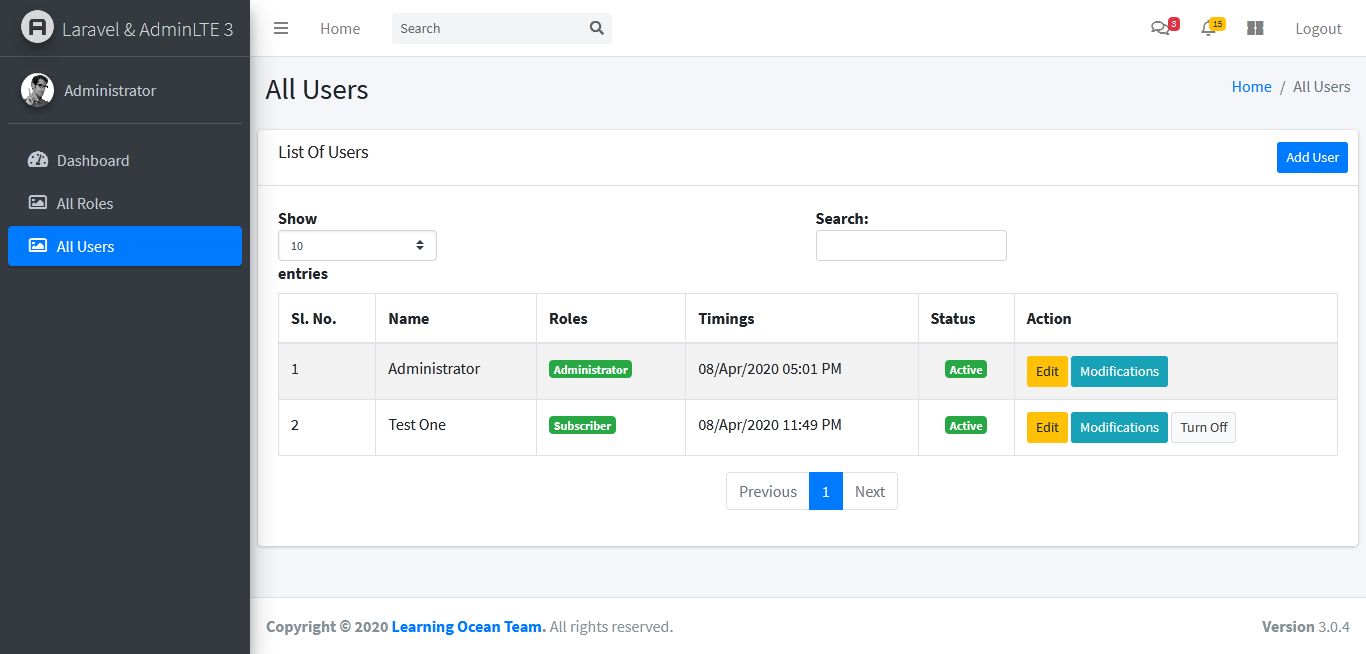
Task: Edit the Administrator user row
Action: coord(1047,371)
